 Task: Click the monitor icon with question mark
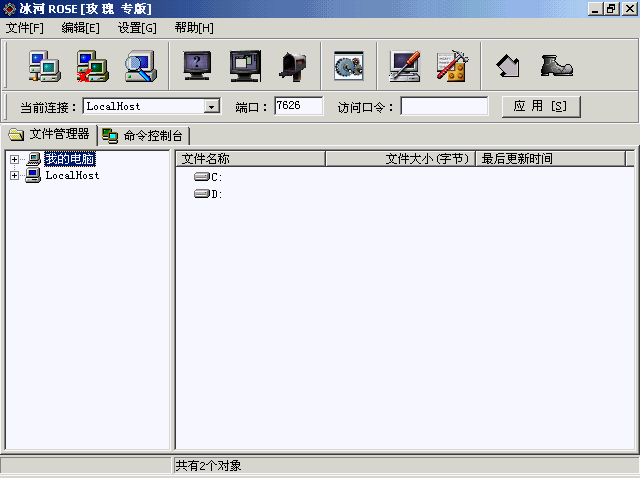[x=197, y=66]
